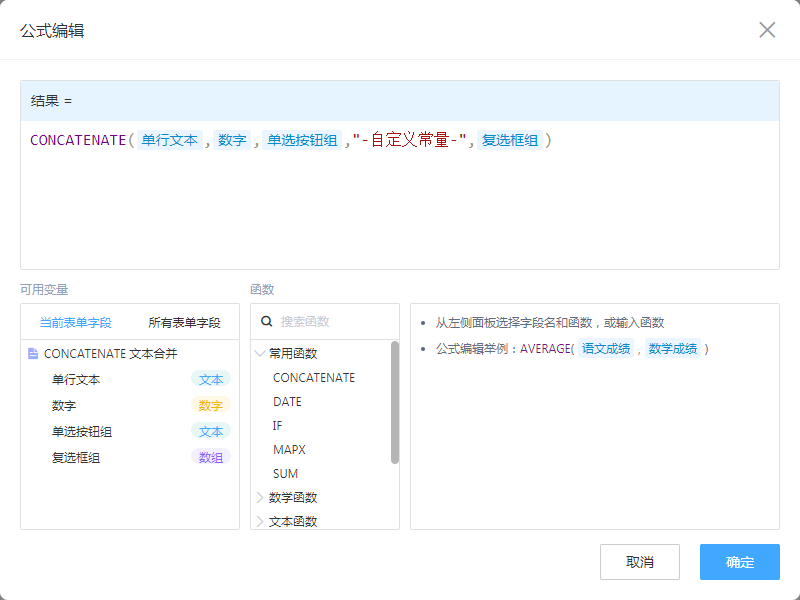
Task: Select the DATE function
Action: tap(287, 402)
